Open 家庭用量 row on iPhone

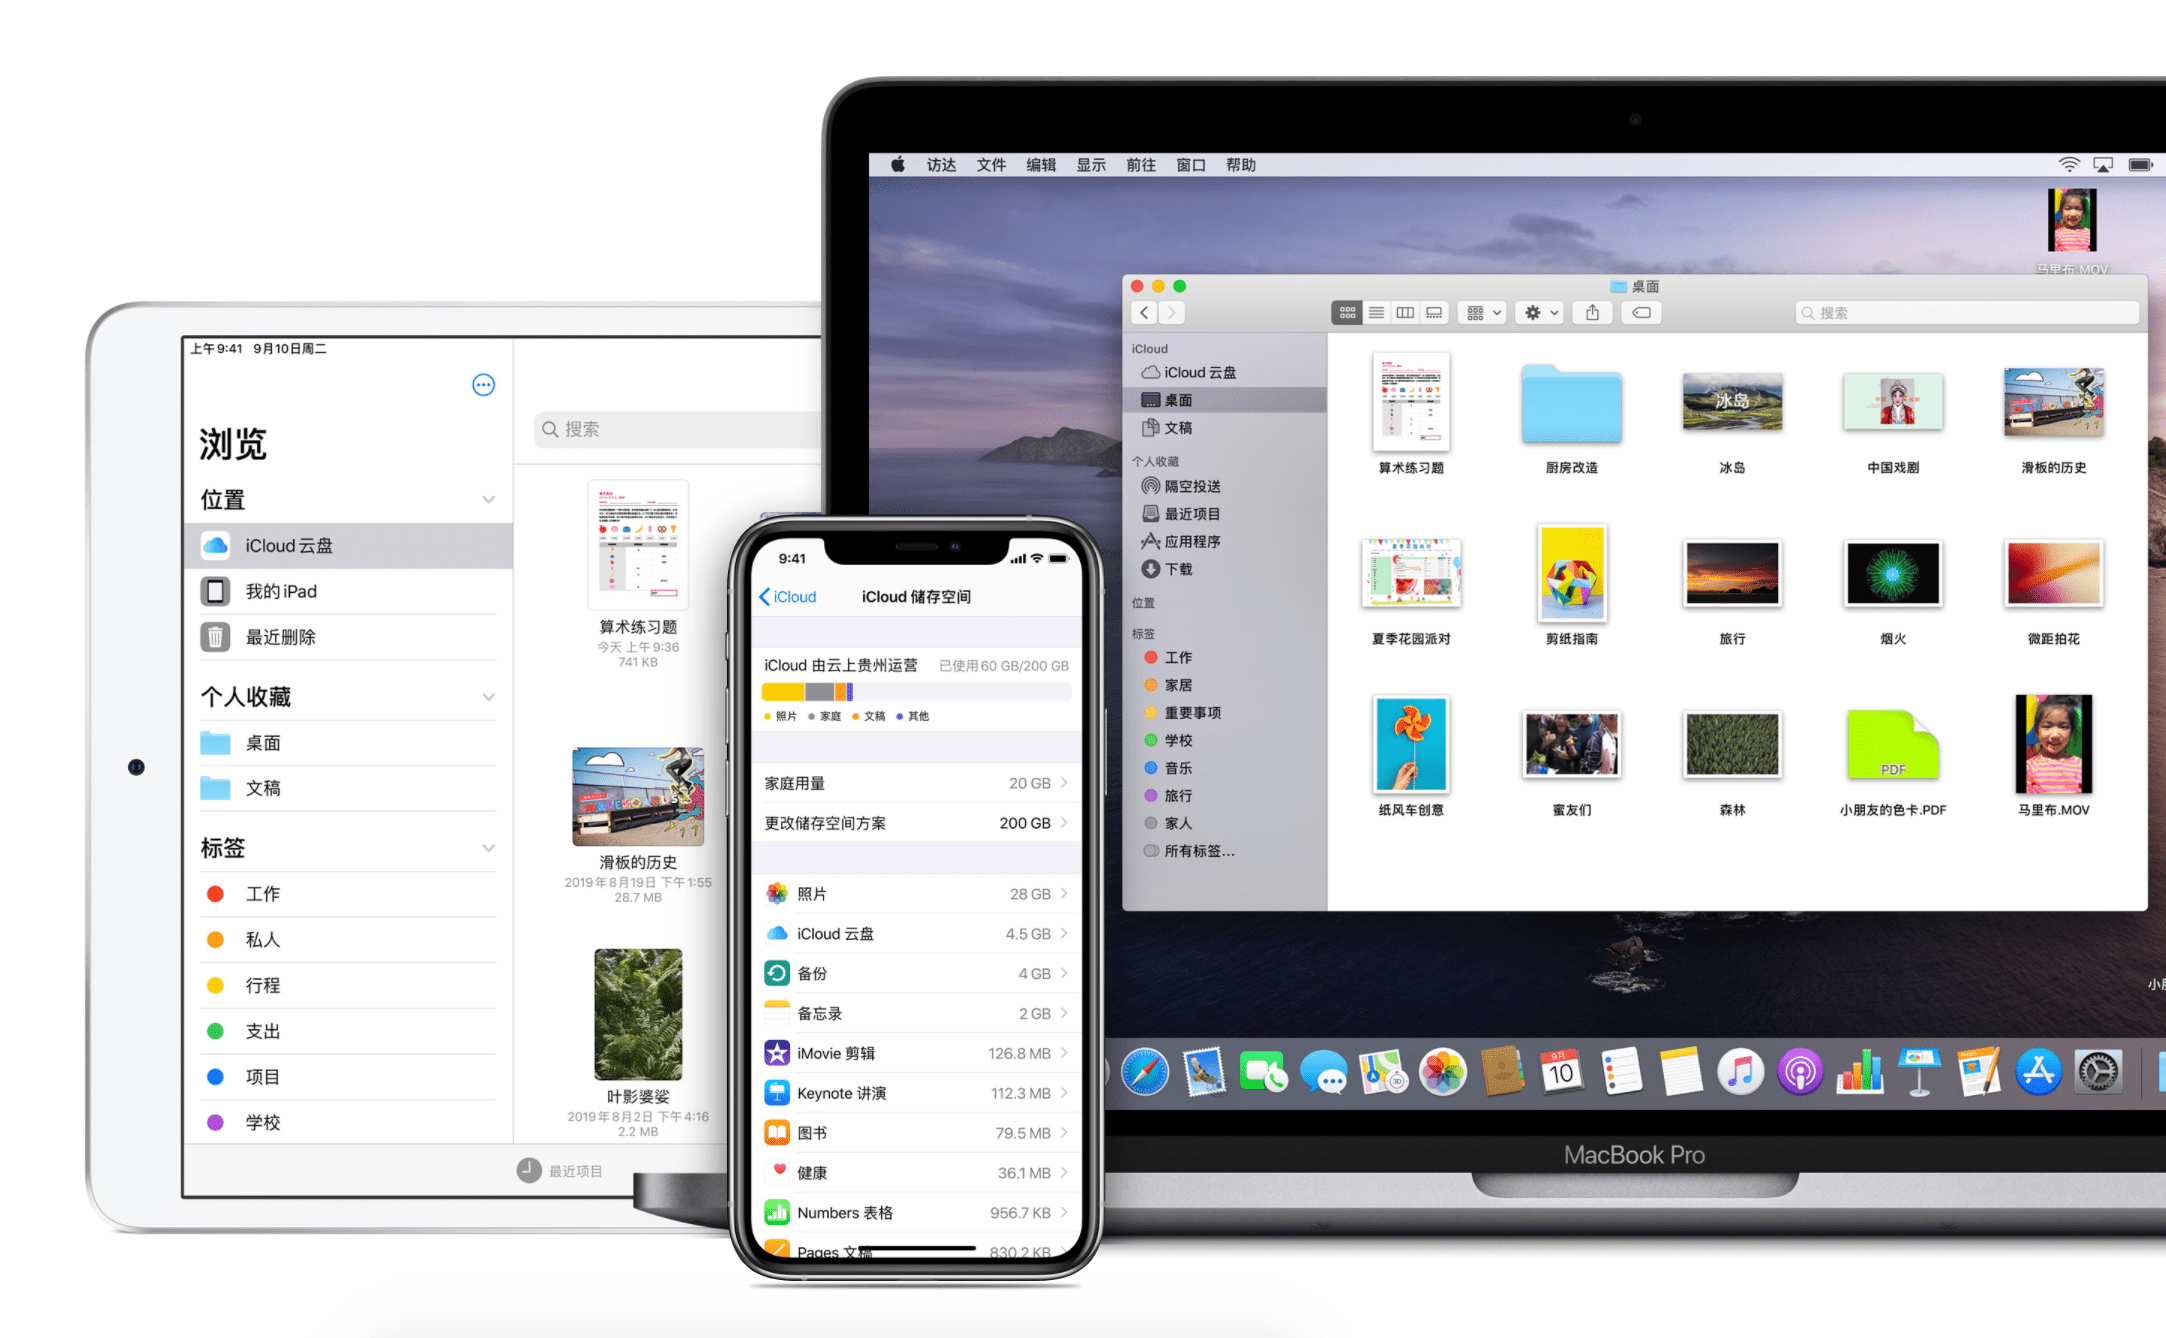916,783
